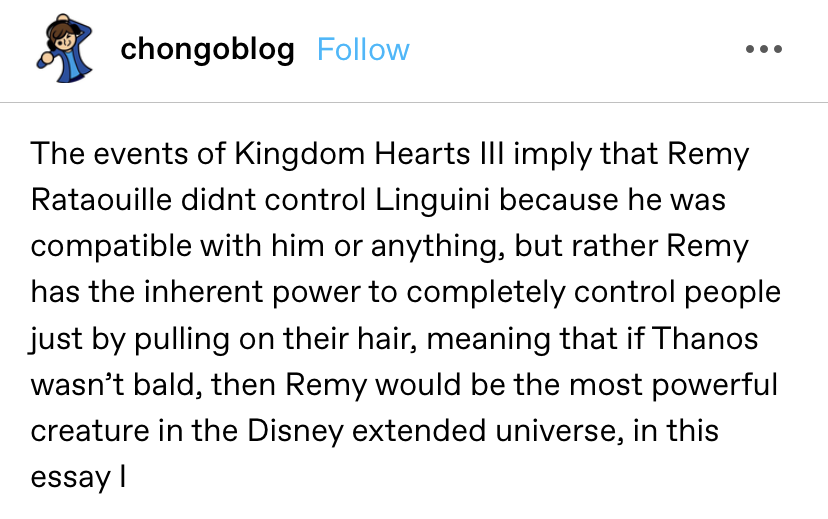Open the chongoblog avatar image
This screenshot has width=828, height=519.
click(64, 49)
